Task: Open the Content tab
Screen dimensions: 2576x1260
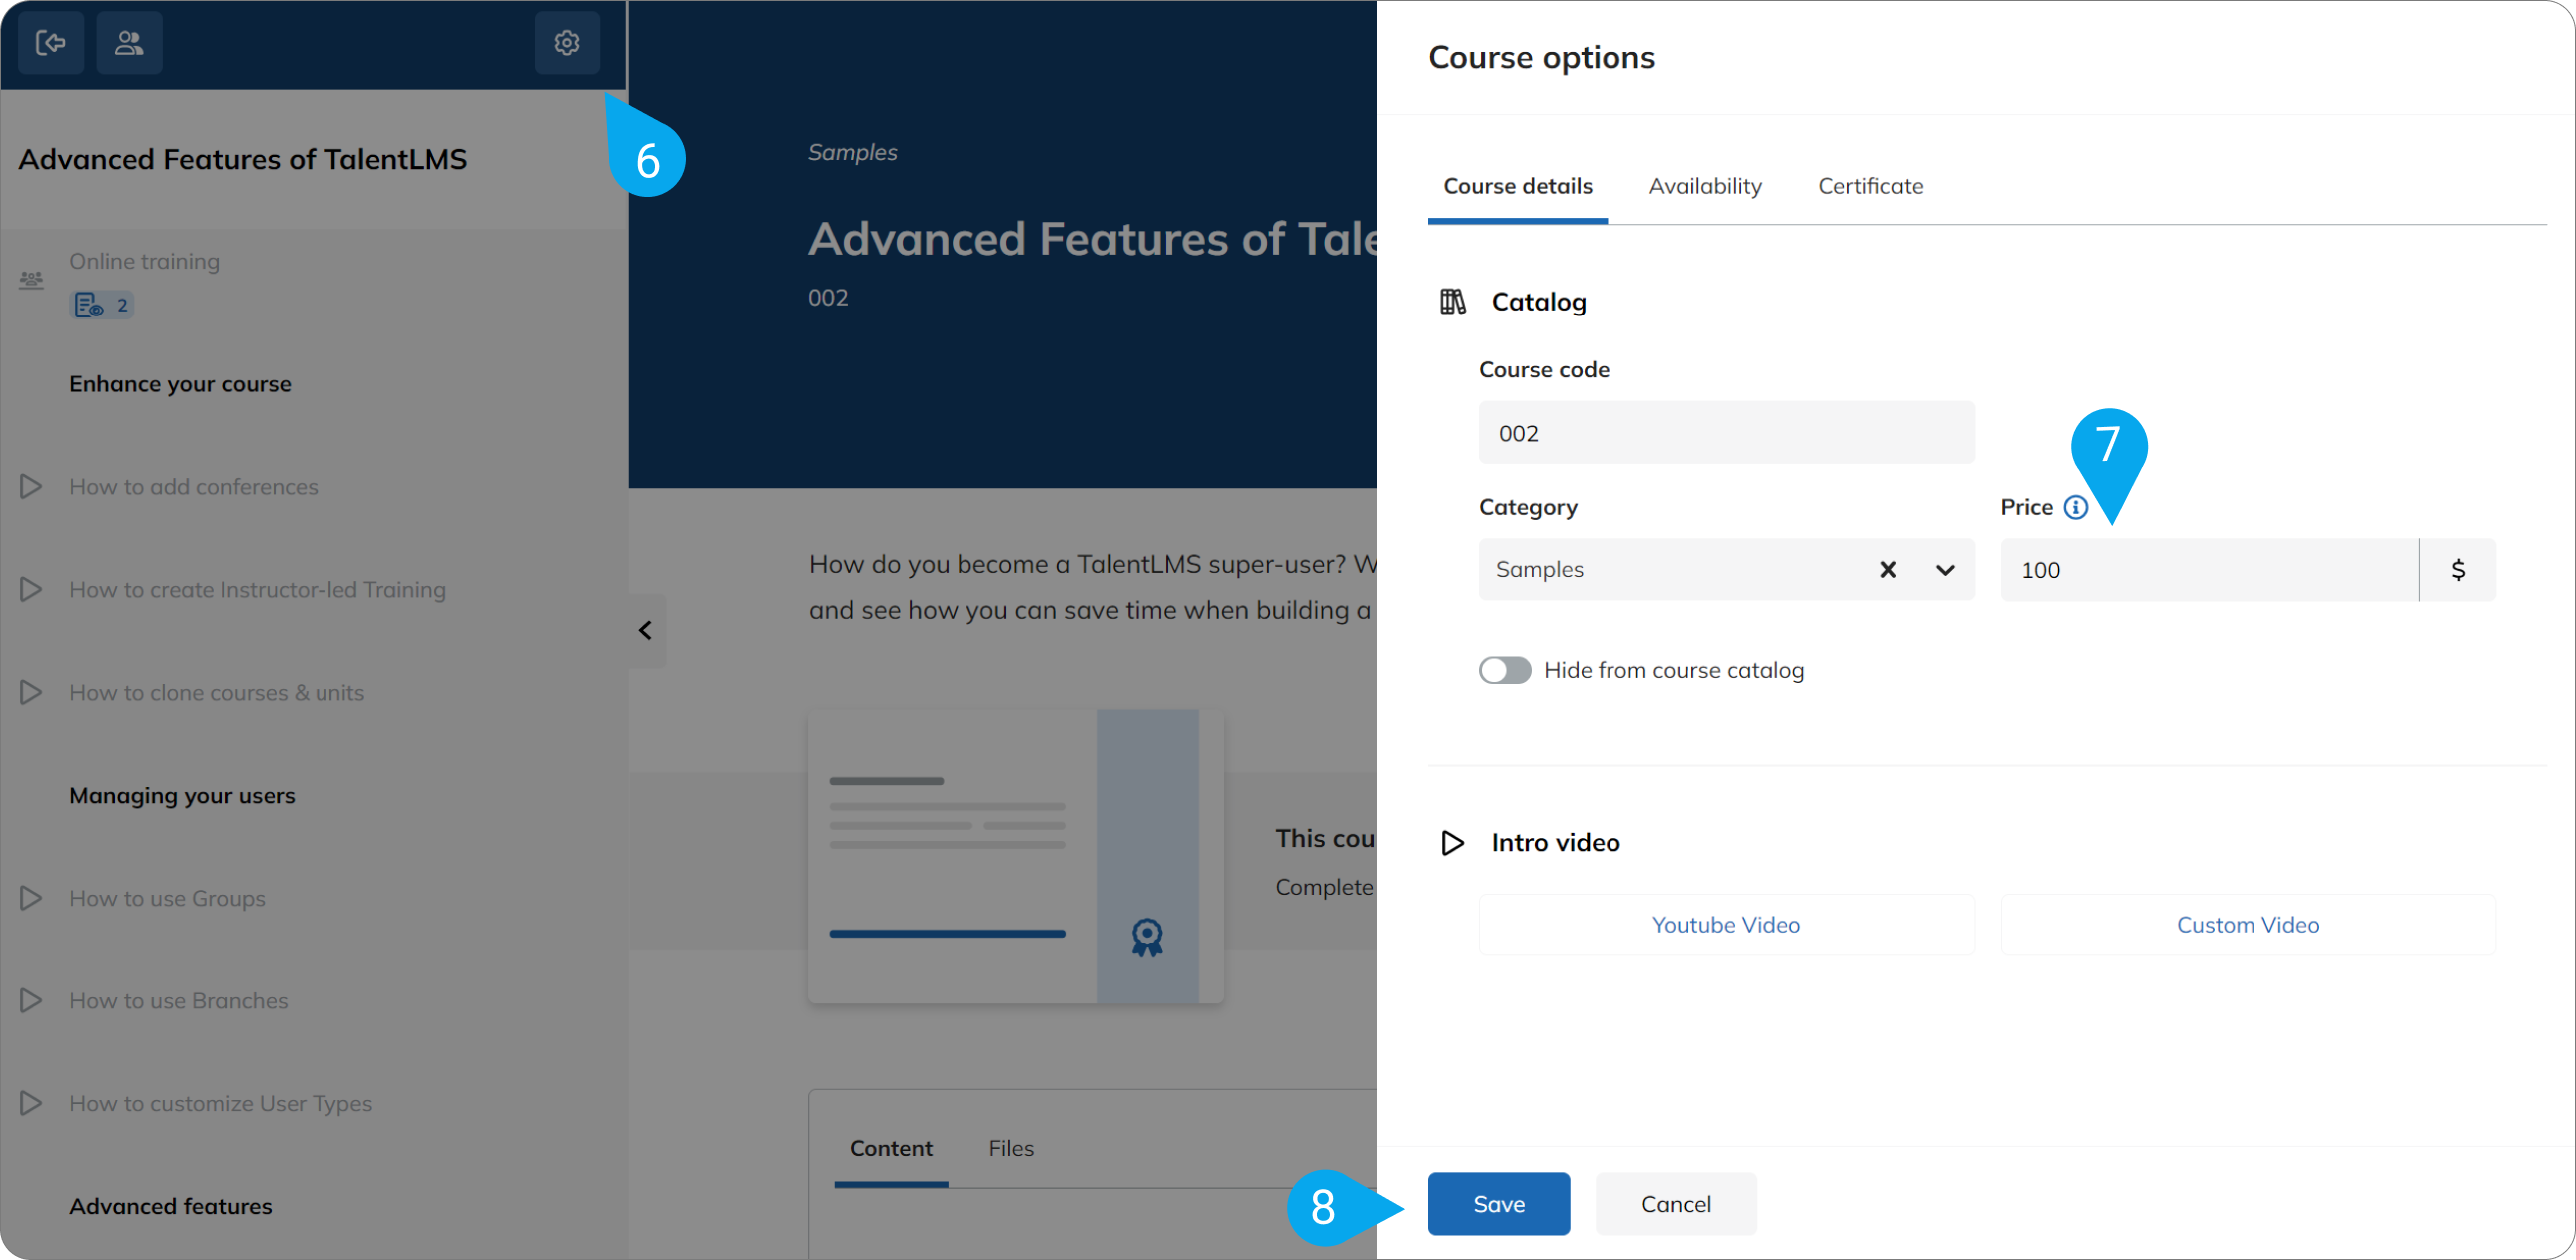Action: pos(890,1148)
